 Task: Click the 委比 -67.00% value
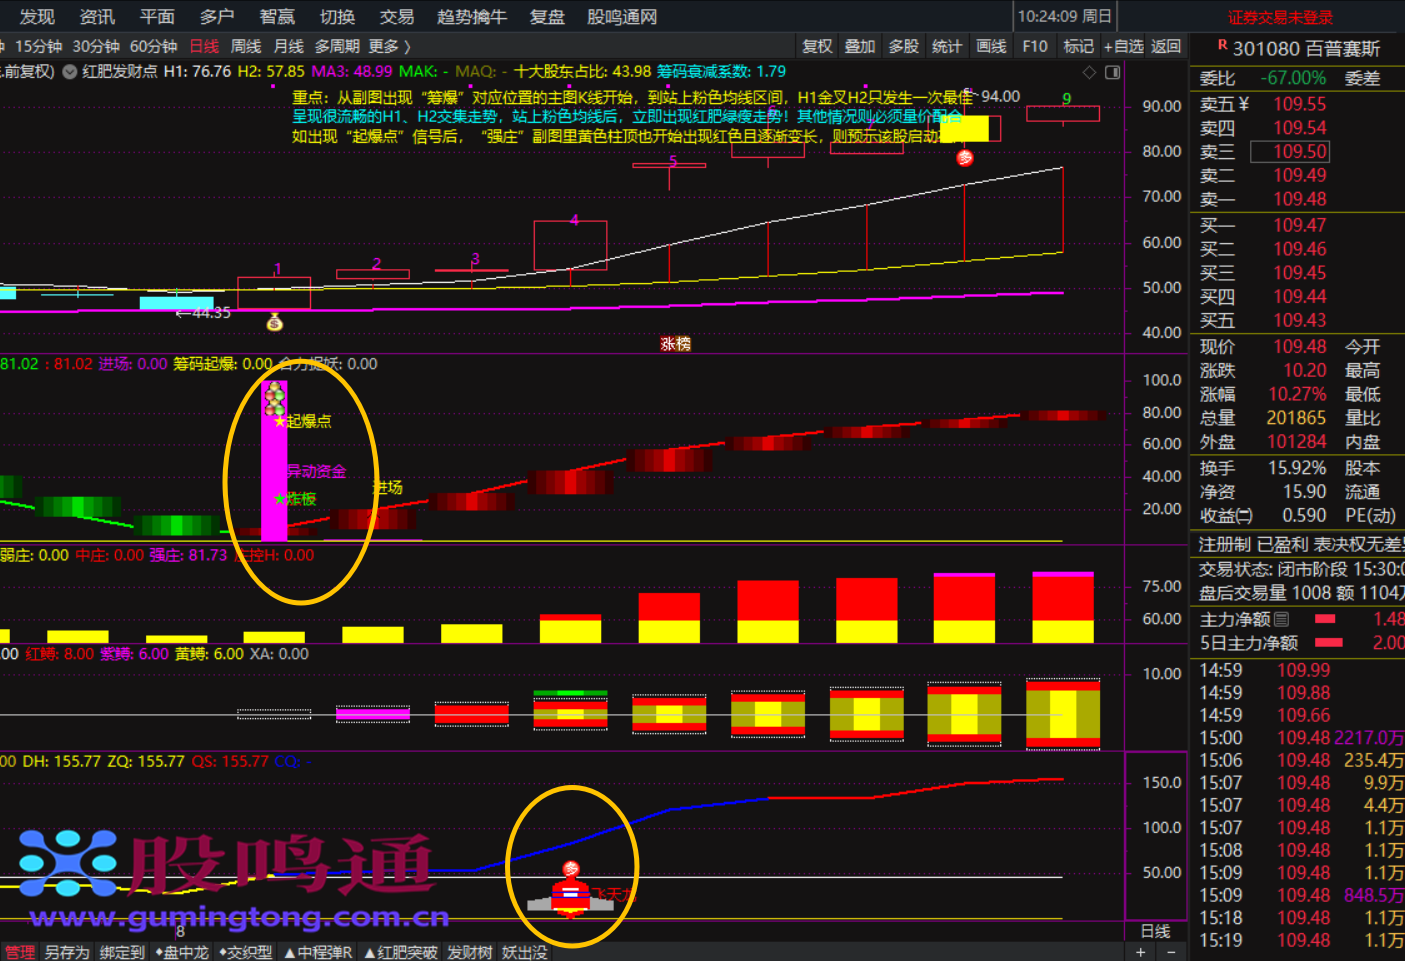(1293, 78)
